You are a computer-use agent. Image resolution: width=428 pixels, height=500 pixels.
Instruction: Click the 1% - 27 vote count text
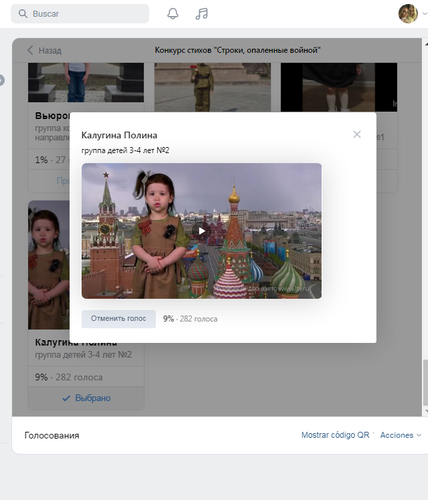pos(51,160)
